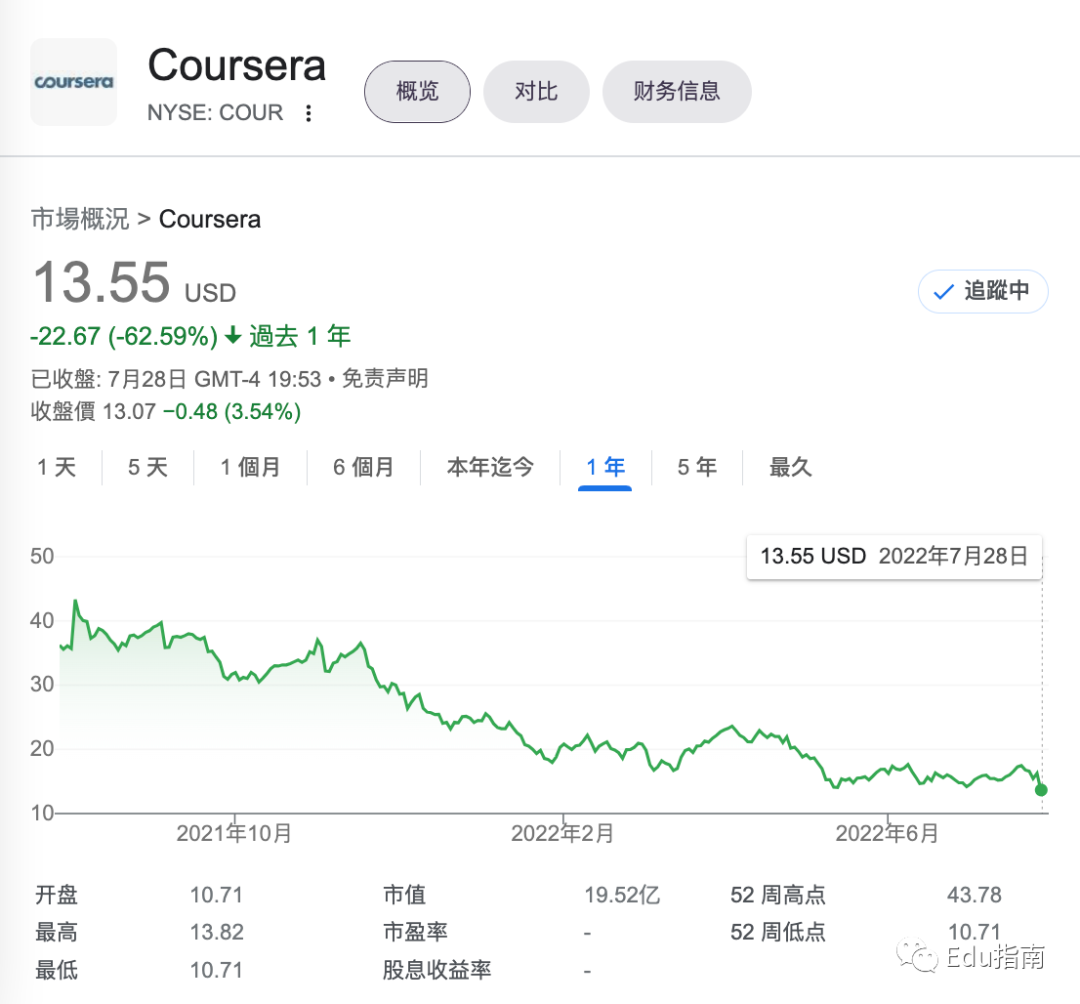This screenshot has height=1004, width=1080.
Task: Click the 2021年10月 axis label
Action: [x=234, y=834]
